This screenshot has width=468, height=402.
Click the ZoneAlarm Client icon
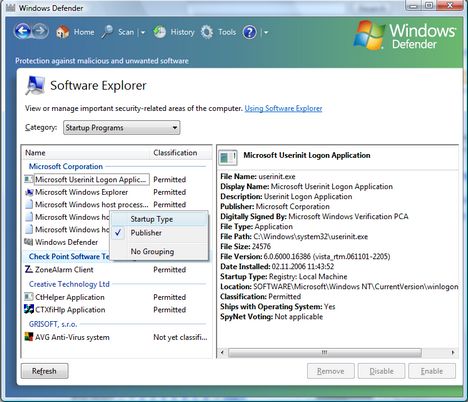coord(29,269)
